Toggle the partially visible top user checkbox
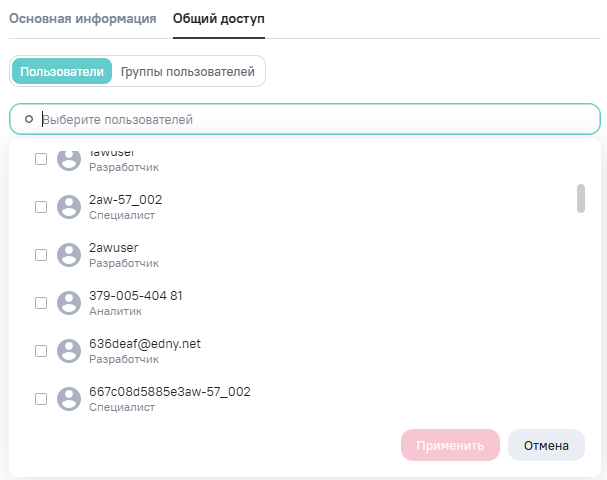Viewport: 607px width, 480px height. click(41, 159)
